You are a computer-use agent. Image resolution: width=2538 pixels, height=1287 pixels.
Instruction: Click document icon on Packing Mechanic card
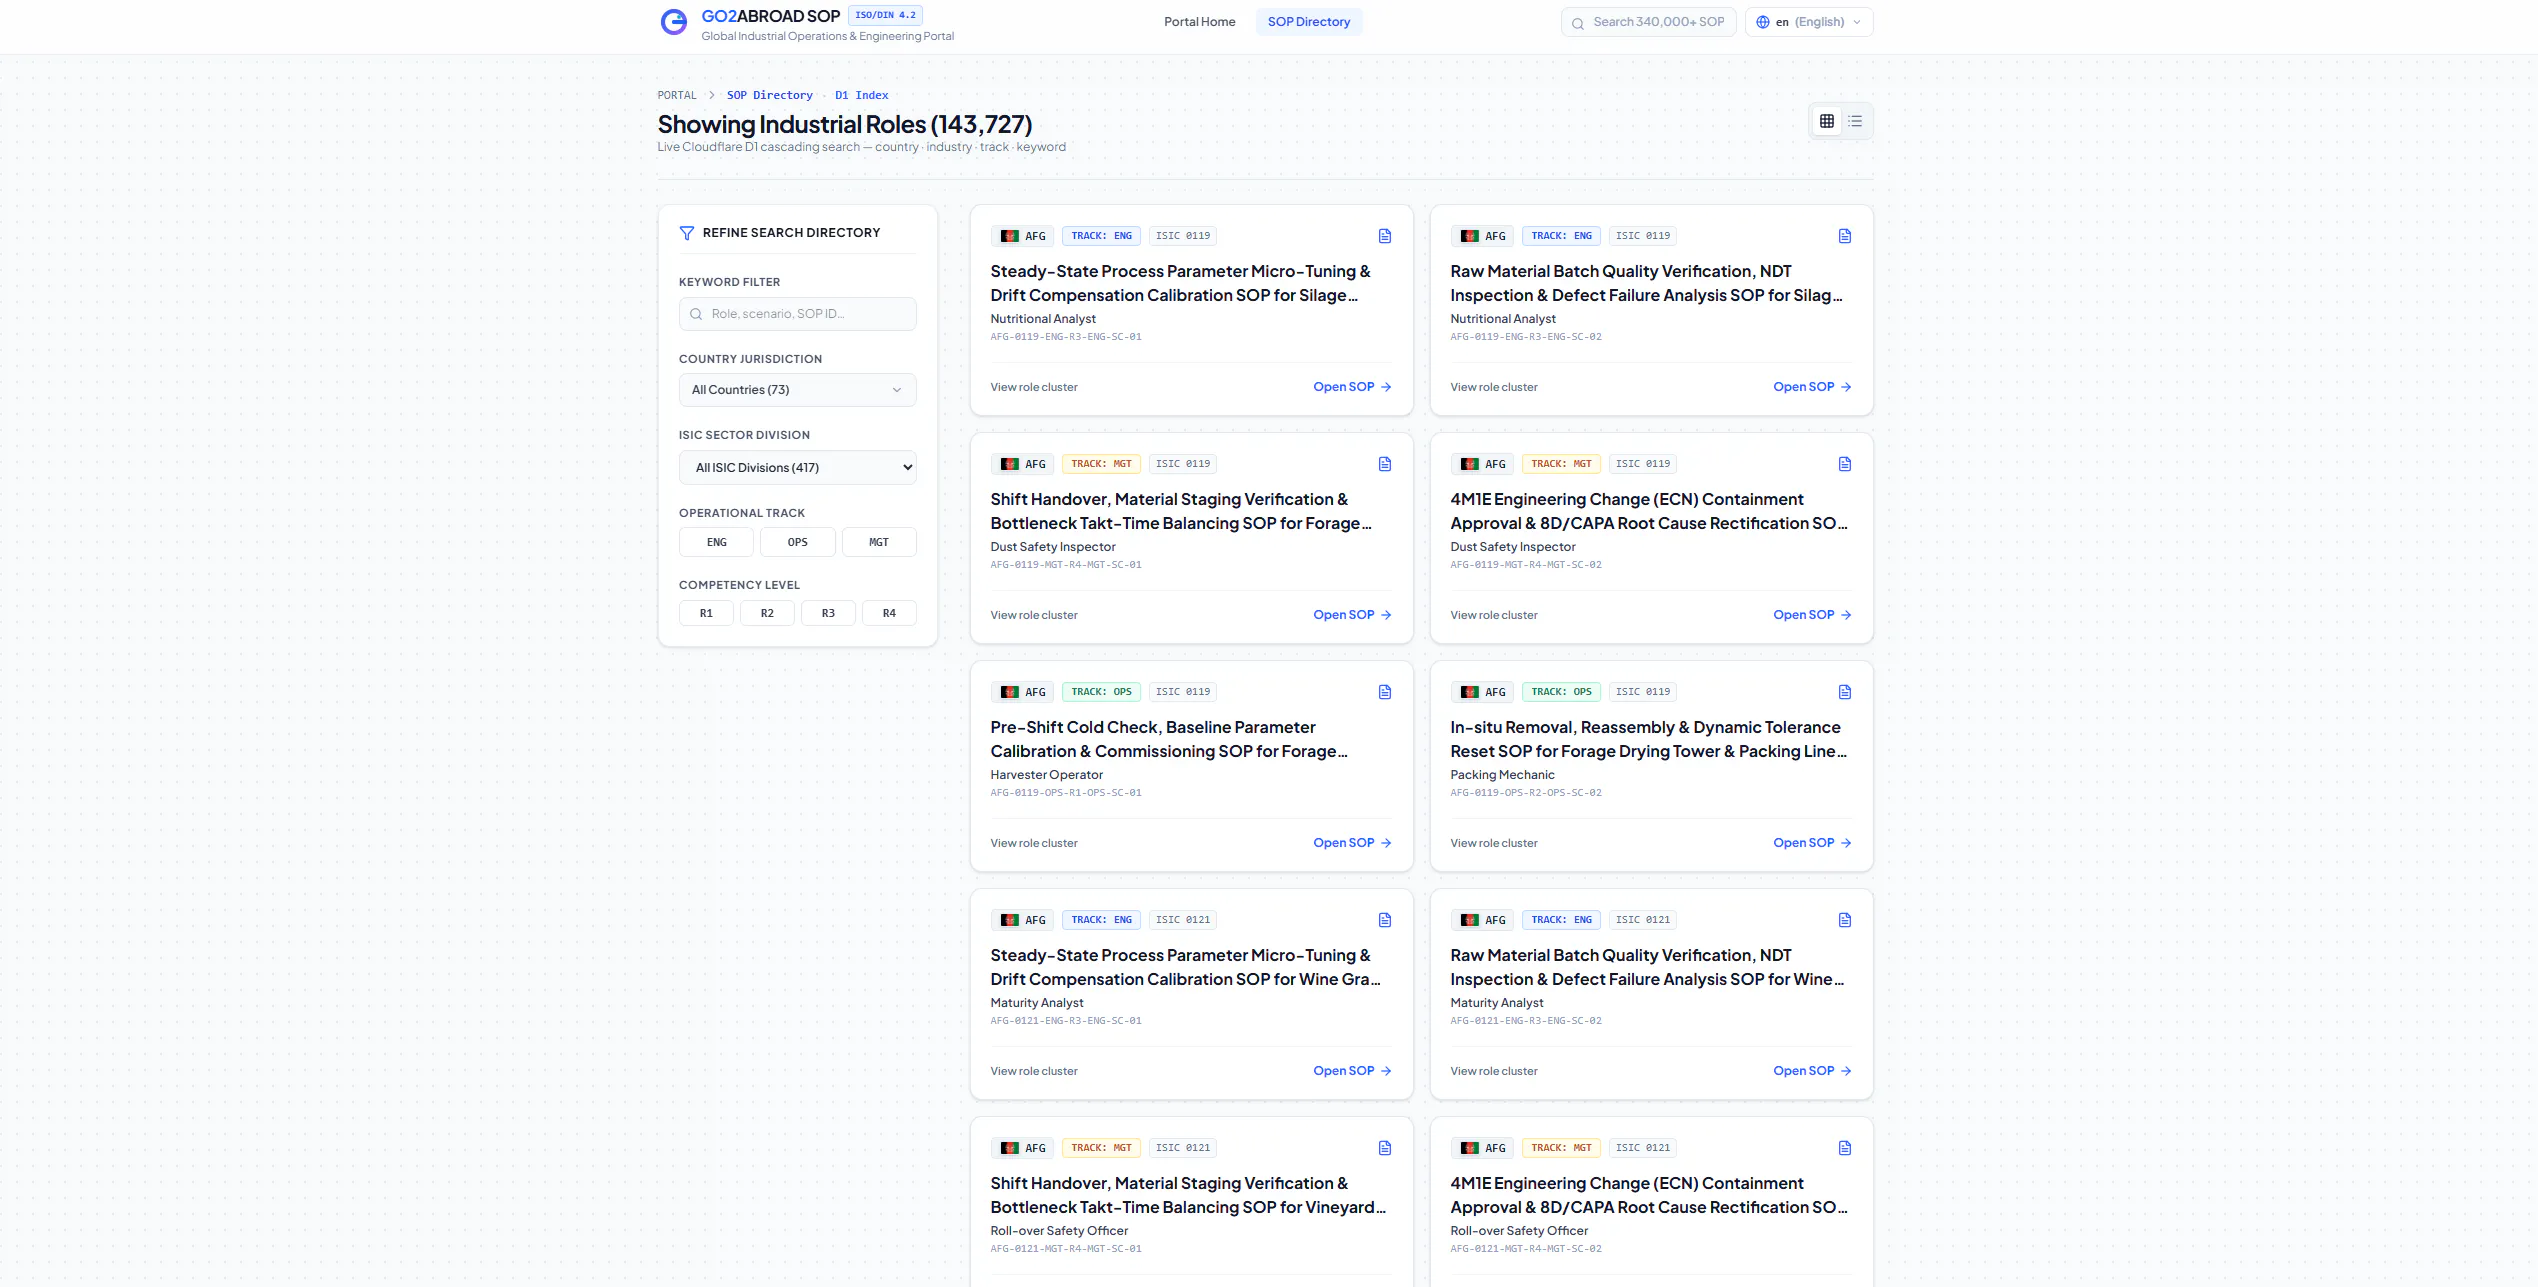(x=1845, y=692)
